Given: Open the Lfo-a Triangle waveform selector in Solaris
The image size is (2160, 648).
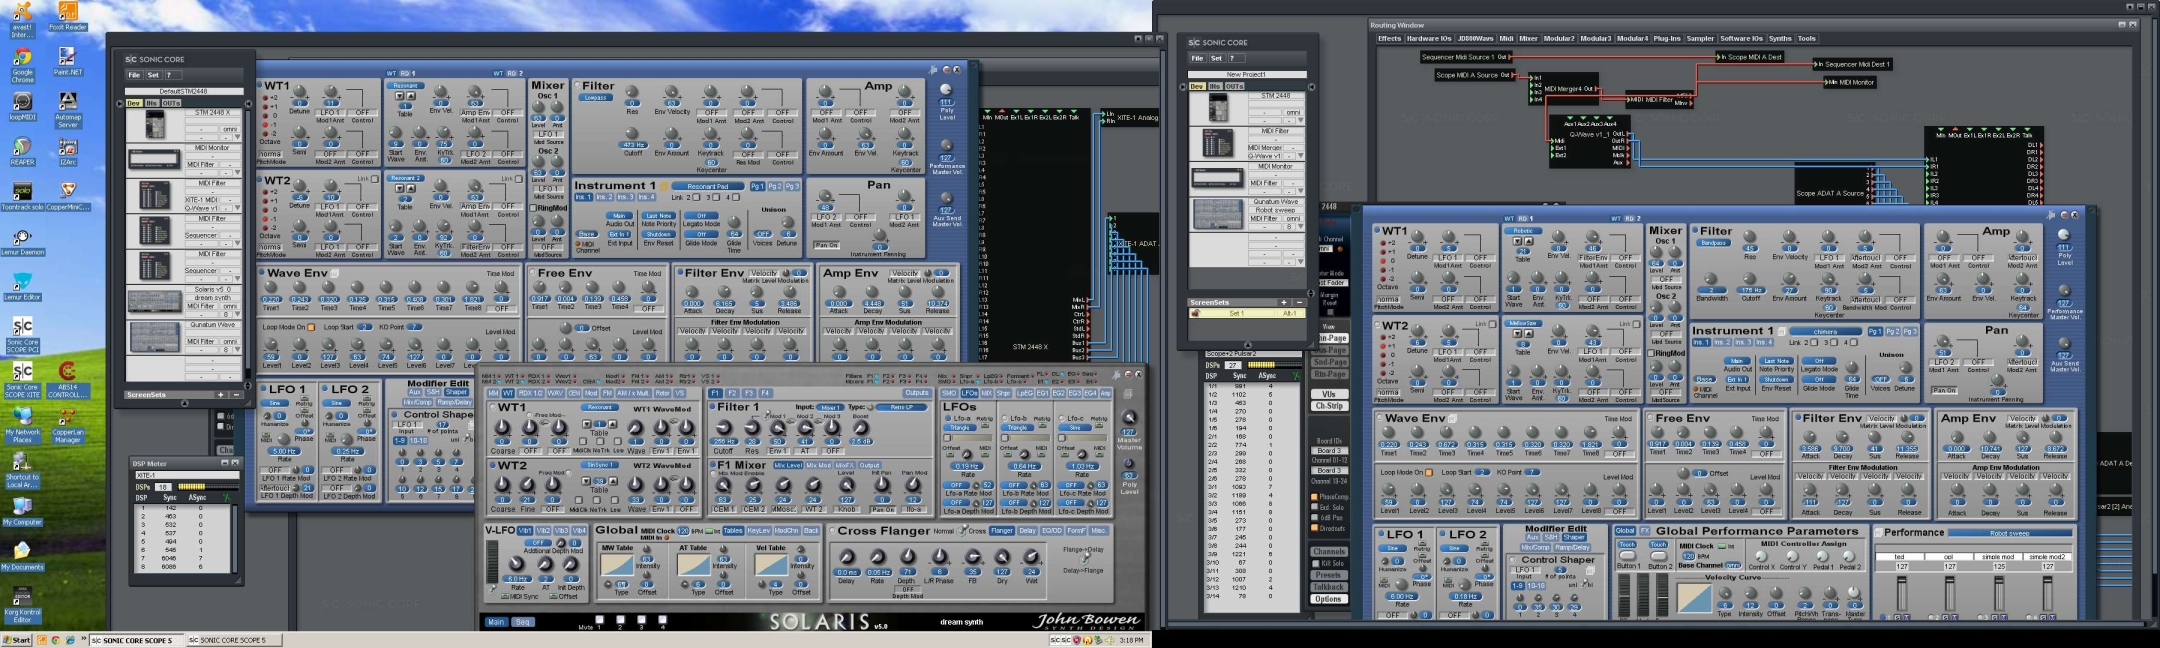Looking at the screenshot, I should pyautogui.click(x=961, y=427).
